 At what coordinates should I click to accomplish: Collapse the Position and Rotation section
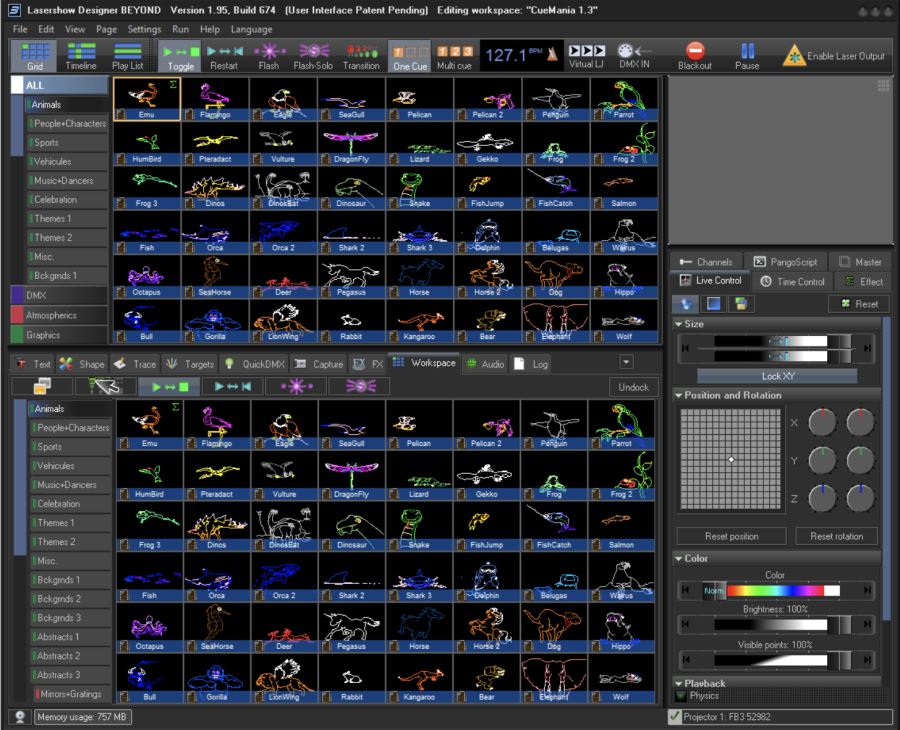click(682, 395)
